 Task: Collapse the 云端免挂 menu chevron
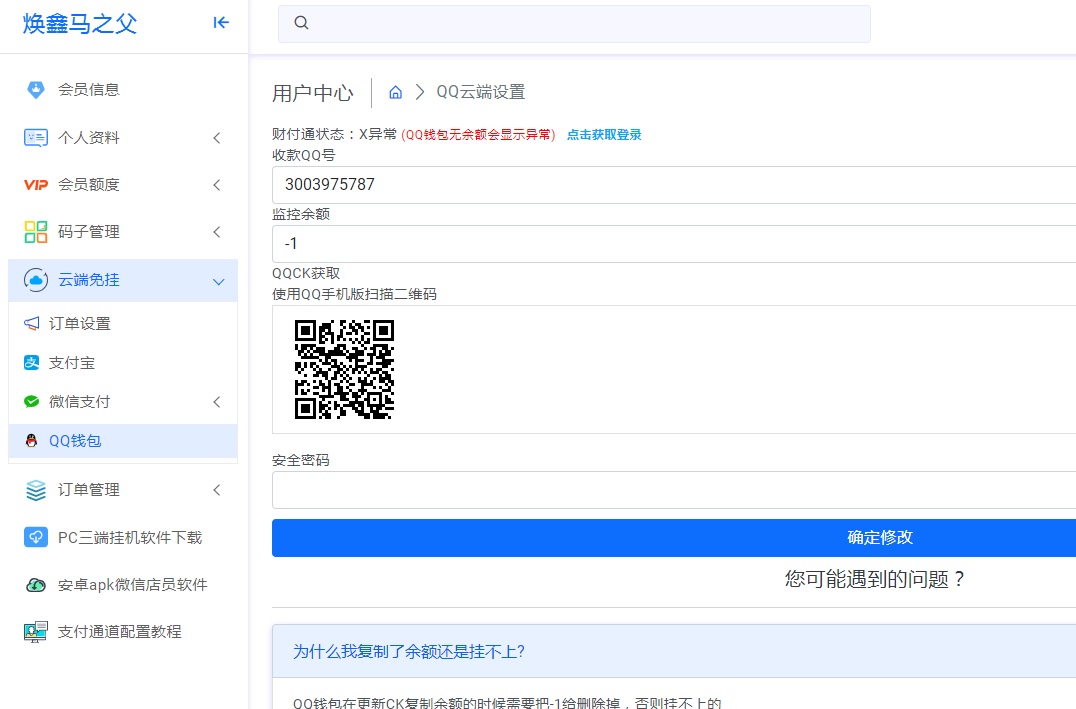[x=218, y=281]
